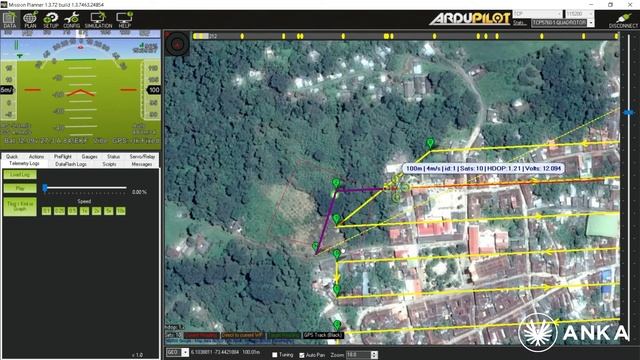Click the Play log button
The width and height of the screenshot is (640, 360).
(x=20, y=188)
